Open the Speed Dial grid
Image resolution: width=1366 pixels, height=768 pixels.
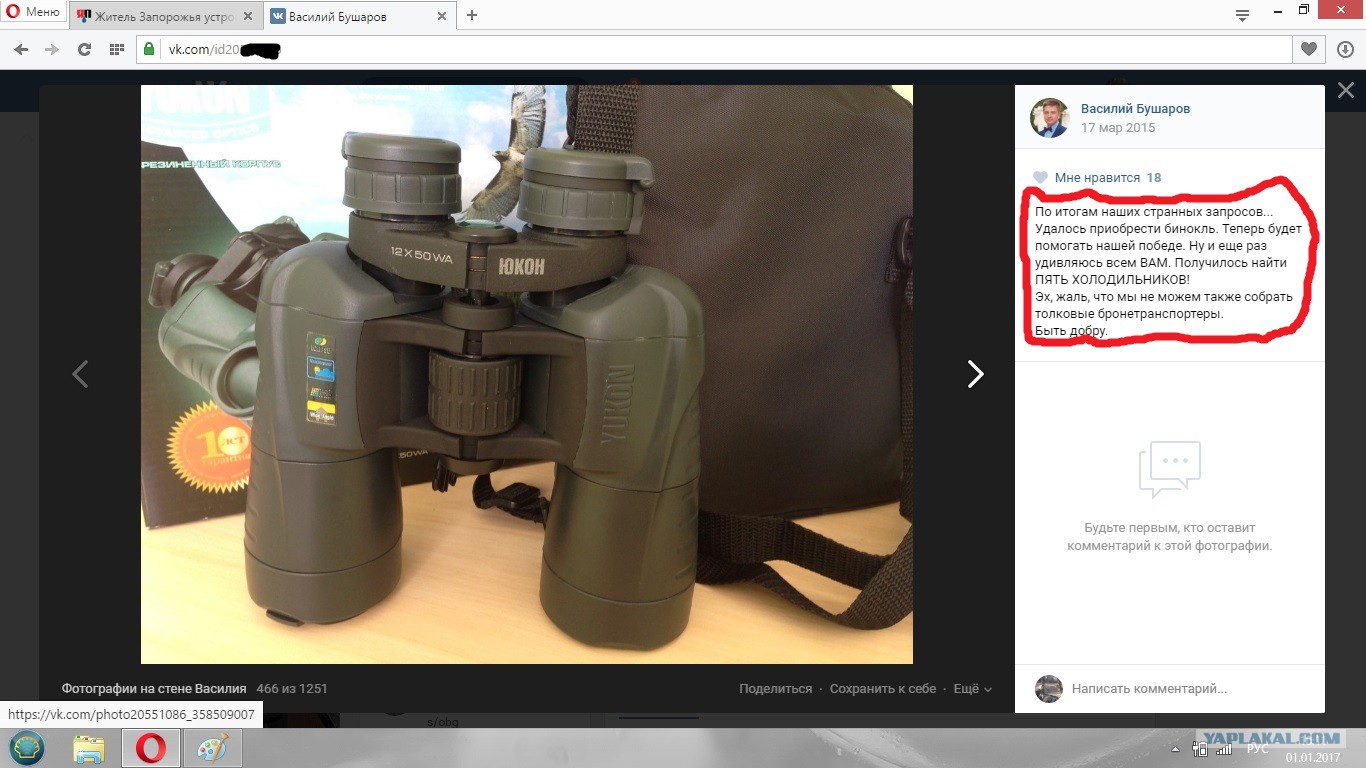(116, 49)
